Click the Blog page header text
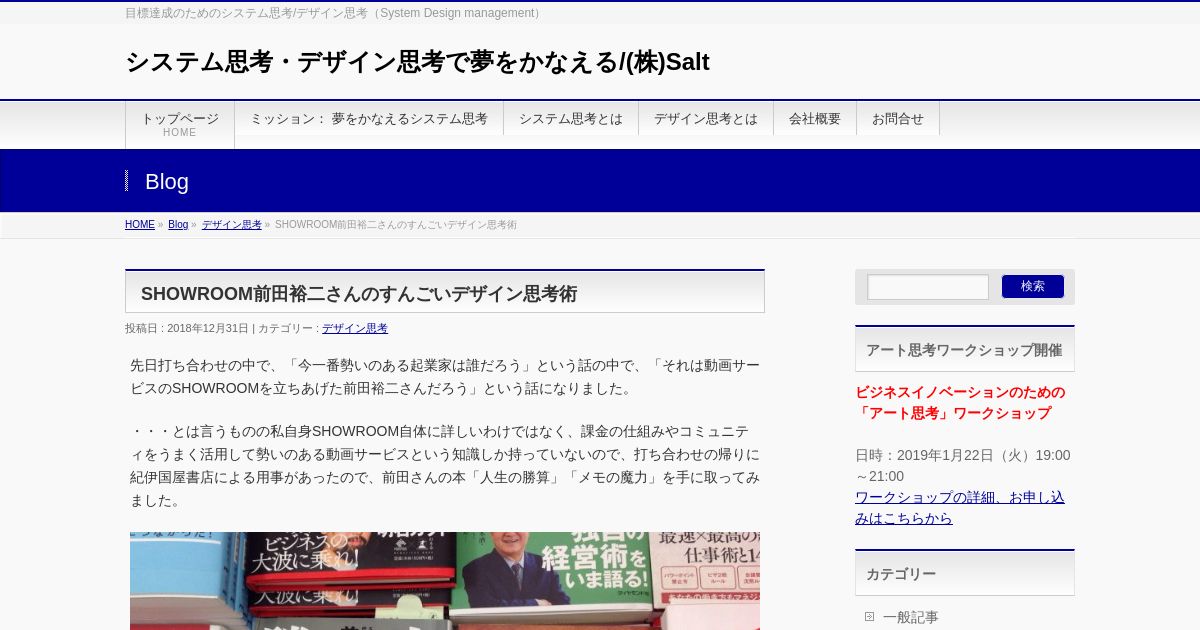1200x630 pixels. (167, 182)
